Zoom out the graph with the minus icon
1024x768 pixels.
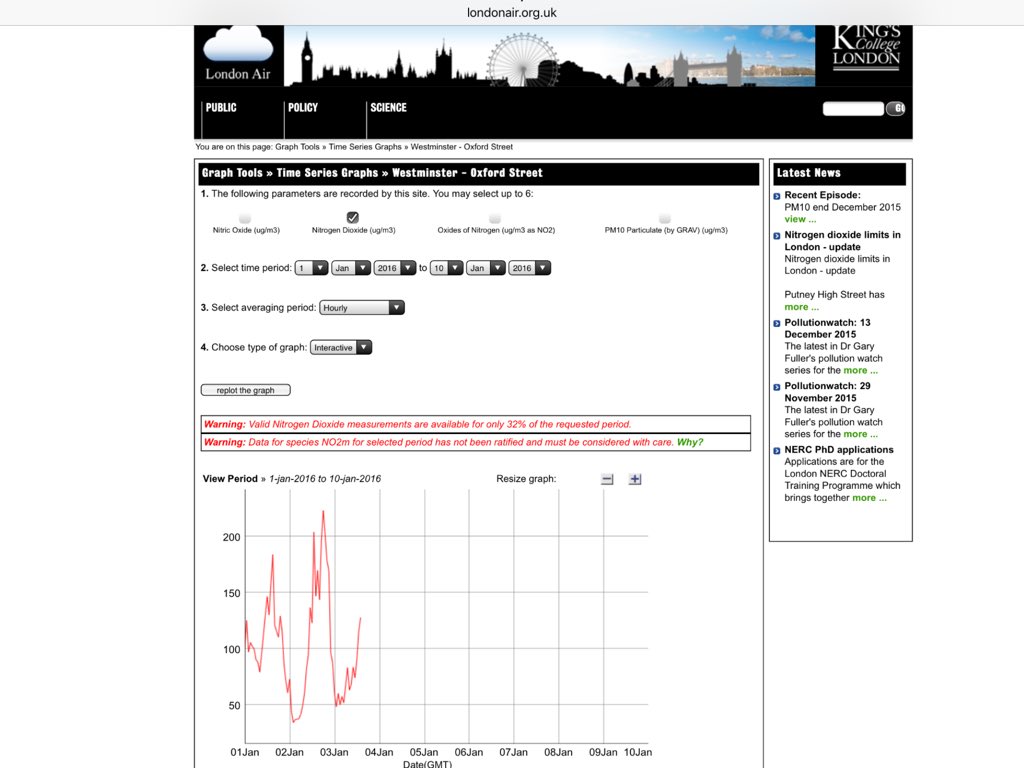click(606, 479)
